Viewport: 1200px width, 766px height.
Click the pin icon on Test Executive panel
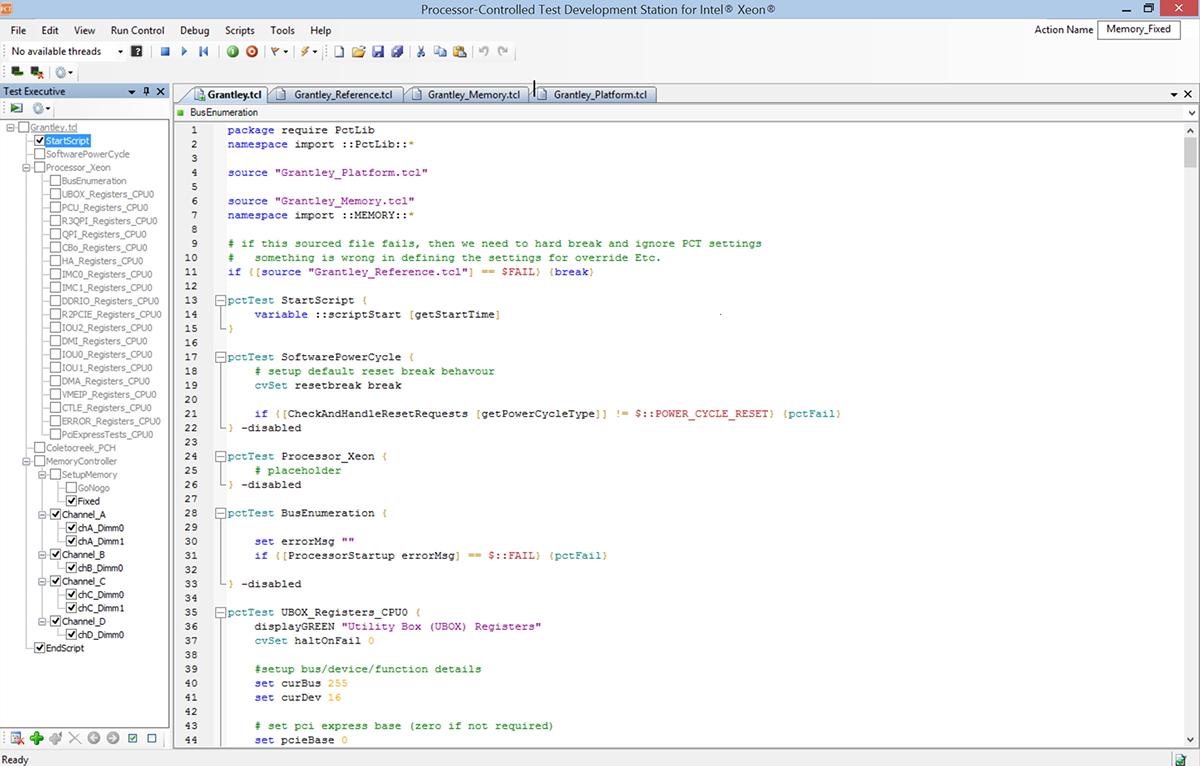coord(147,92)
